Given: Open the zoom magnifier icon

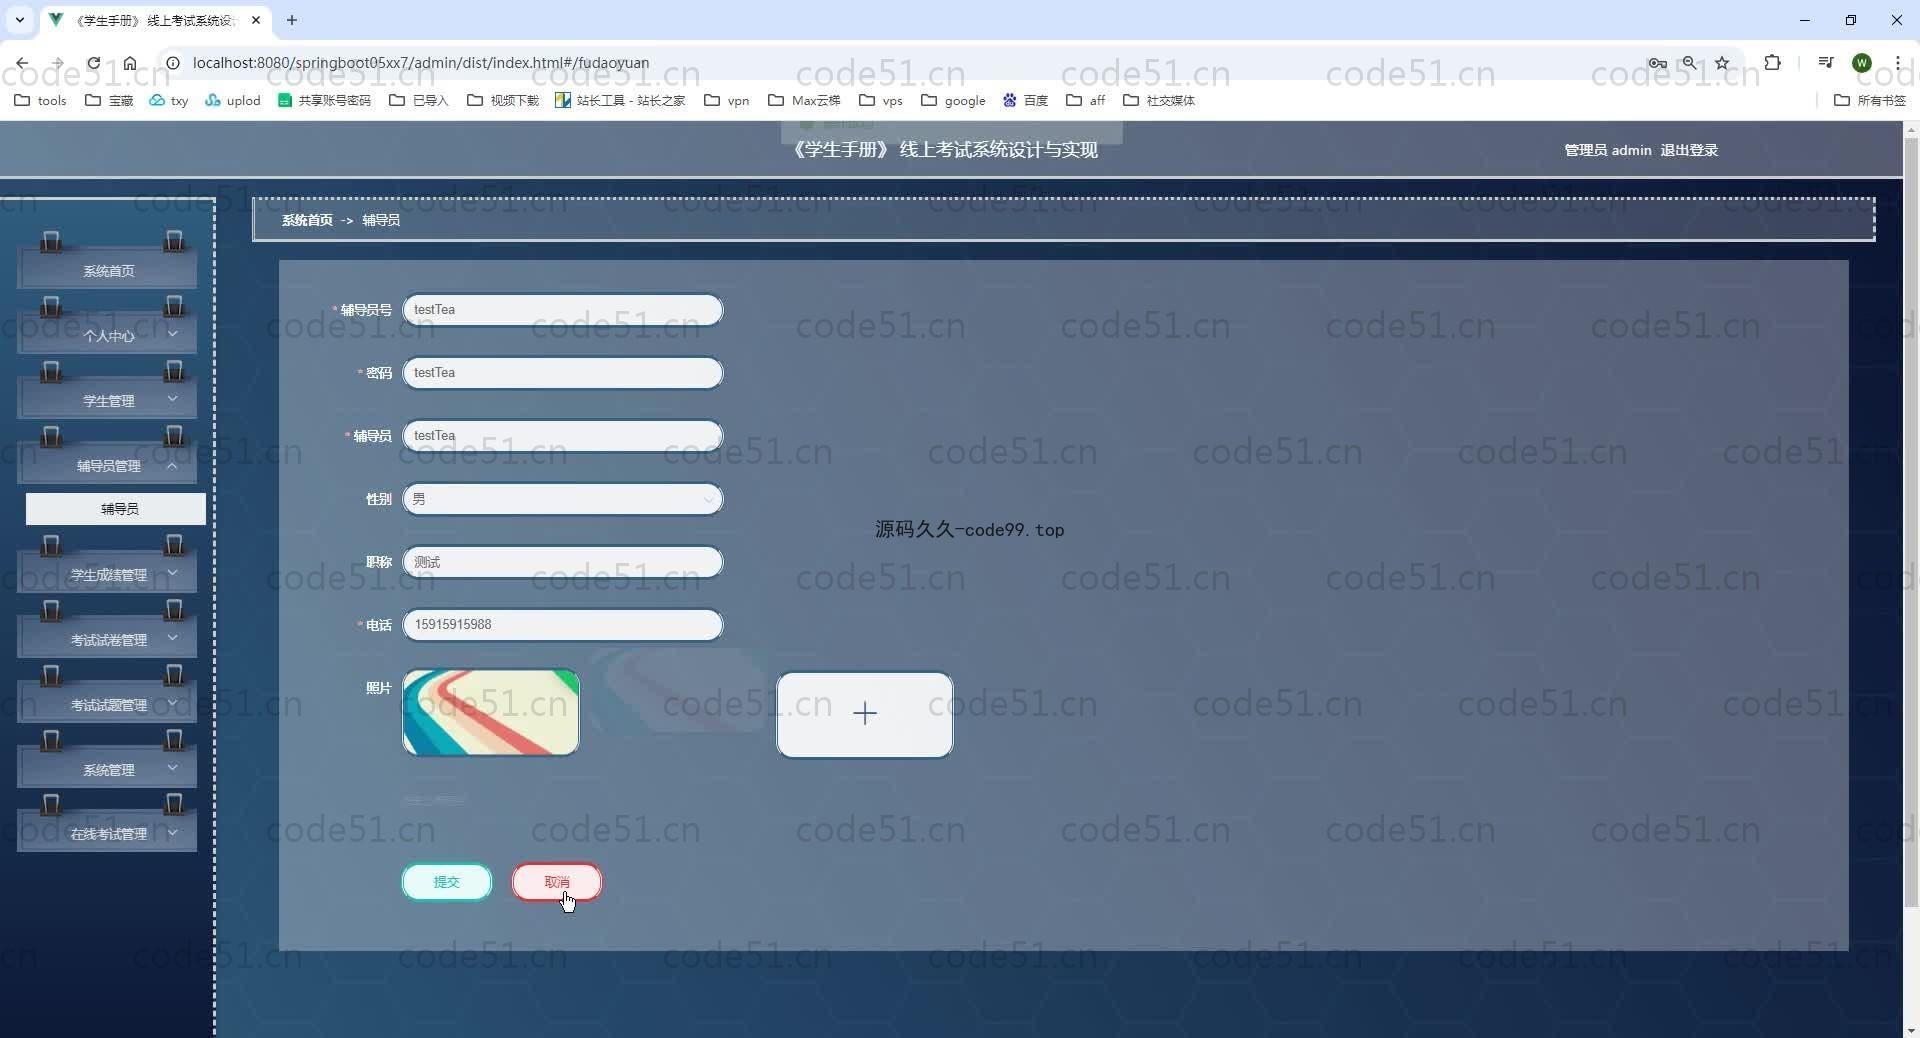Looking at the screenshot, I should coord(1689,62).
